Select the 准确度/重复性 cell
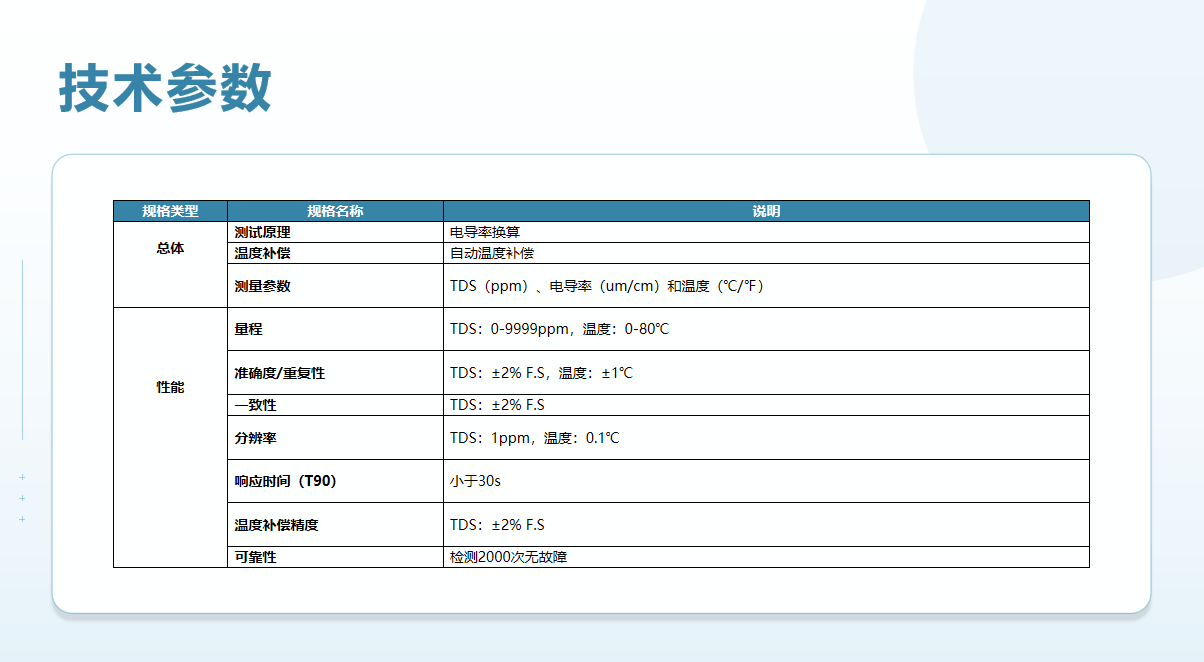1204x662 pixels. pyautogui.click(x=336, y=373)
